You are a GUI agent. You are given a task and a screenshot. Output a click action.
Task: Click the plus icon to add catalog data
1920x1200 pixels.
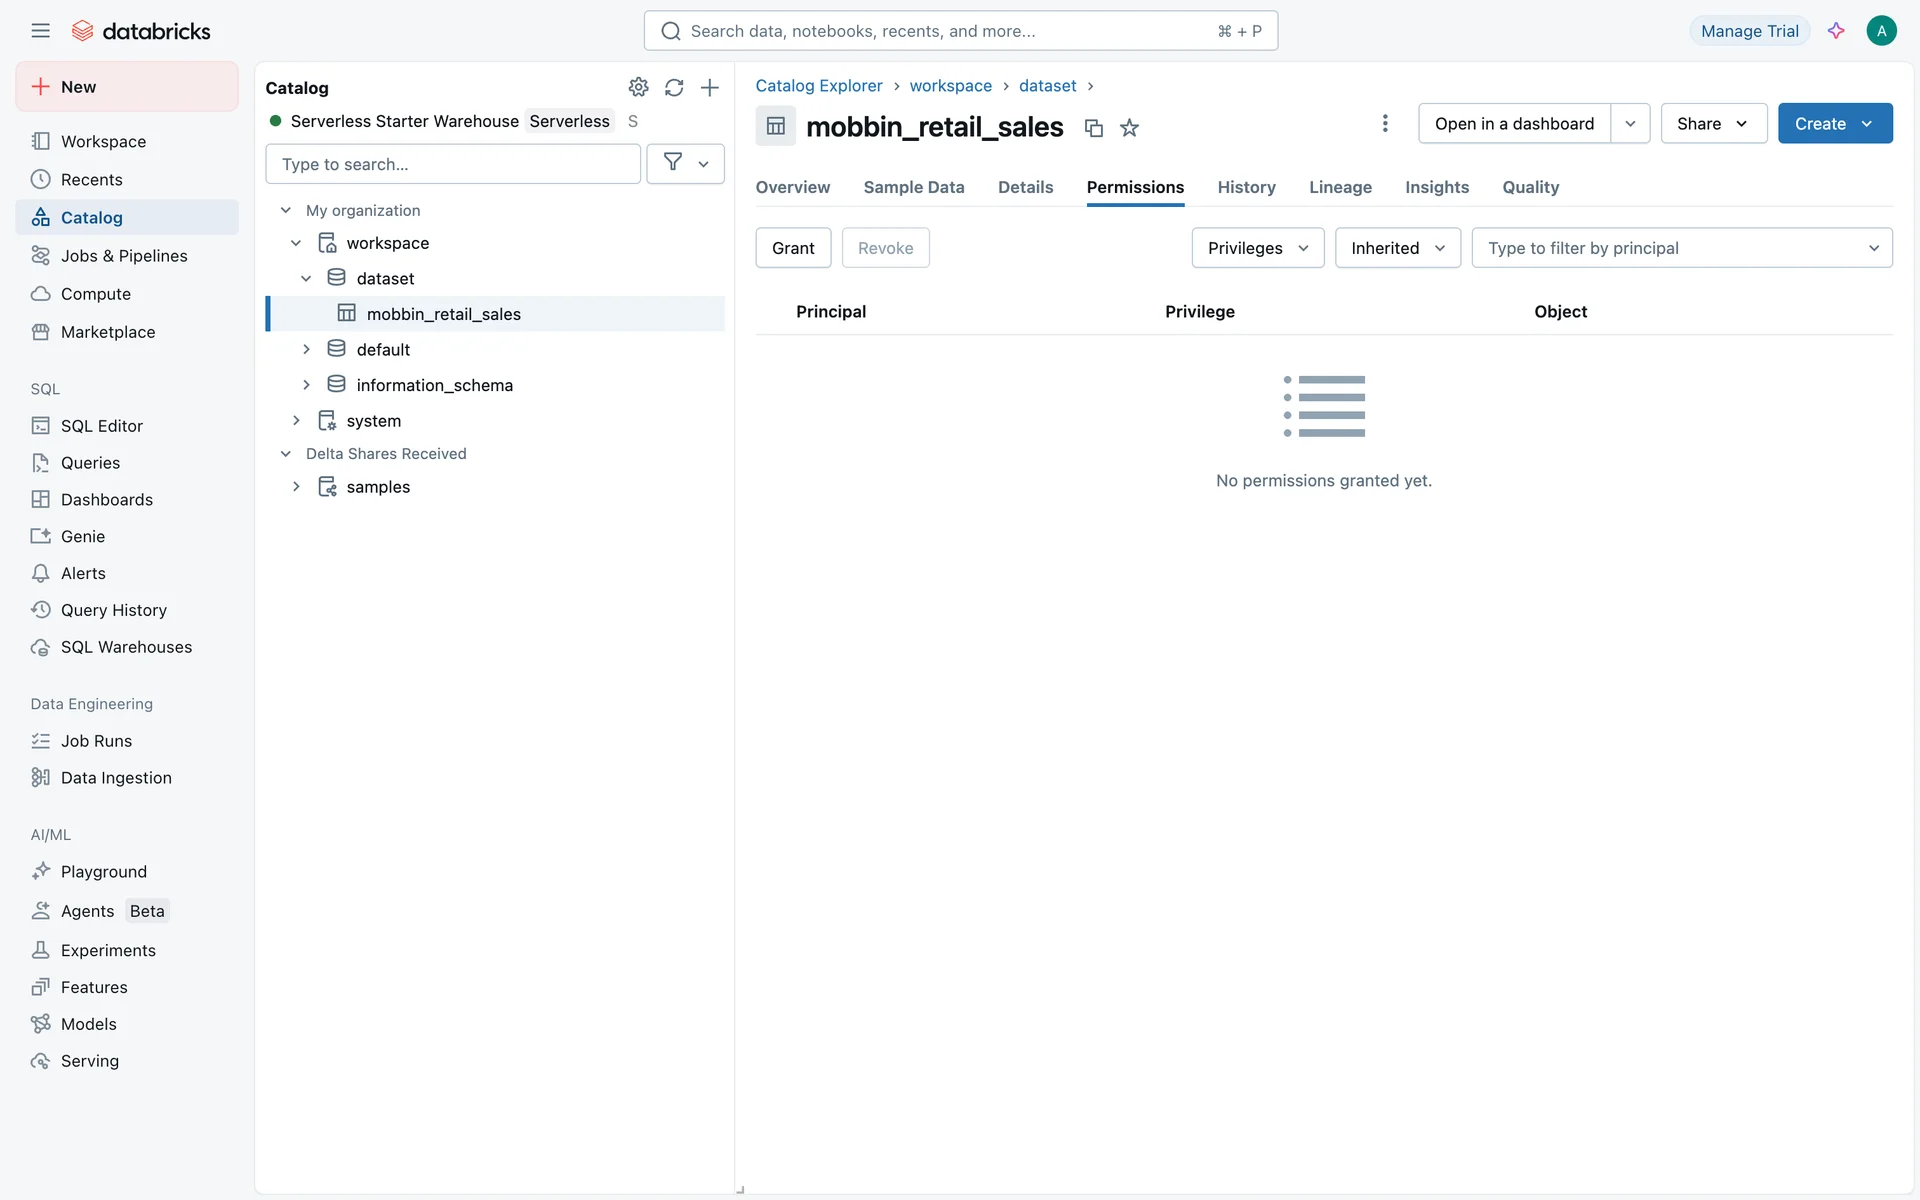[x=709, y=87]
